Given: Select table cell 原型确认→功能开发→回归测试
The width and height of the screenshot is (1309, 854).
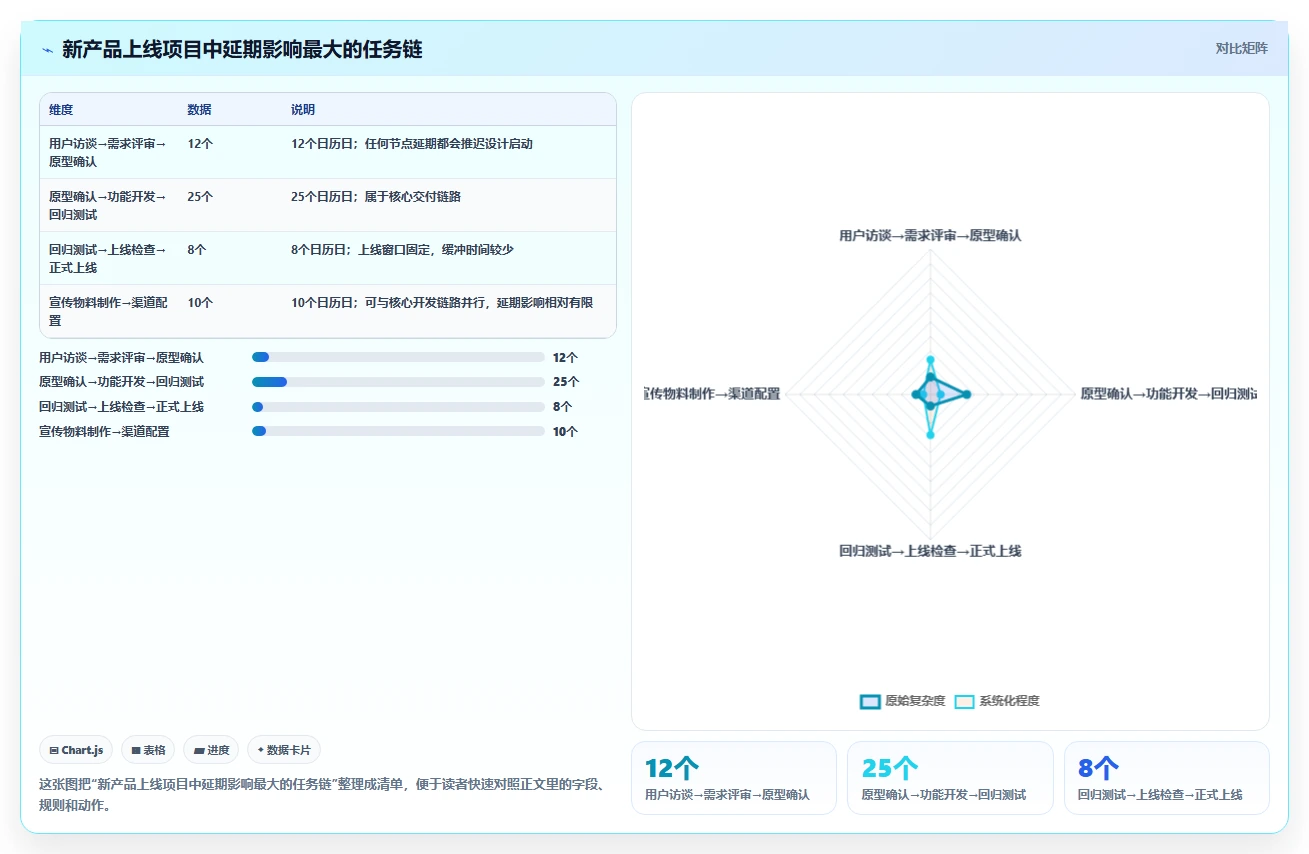Looking at the screenshot, I should point(109,205).
